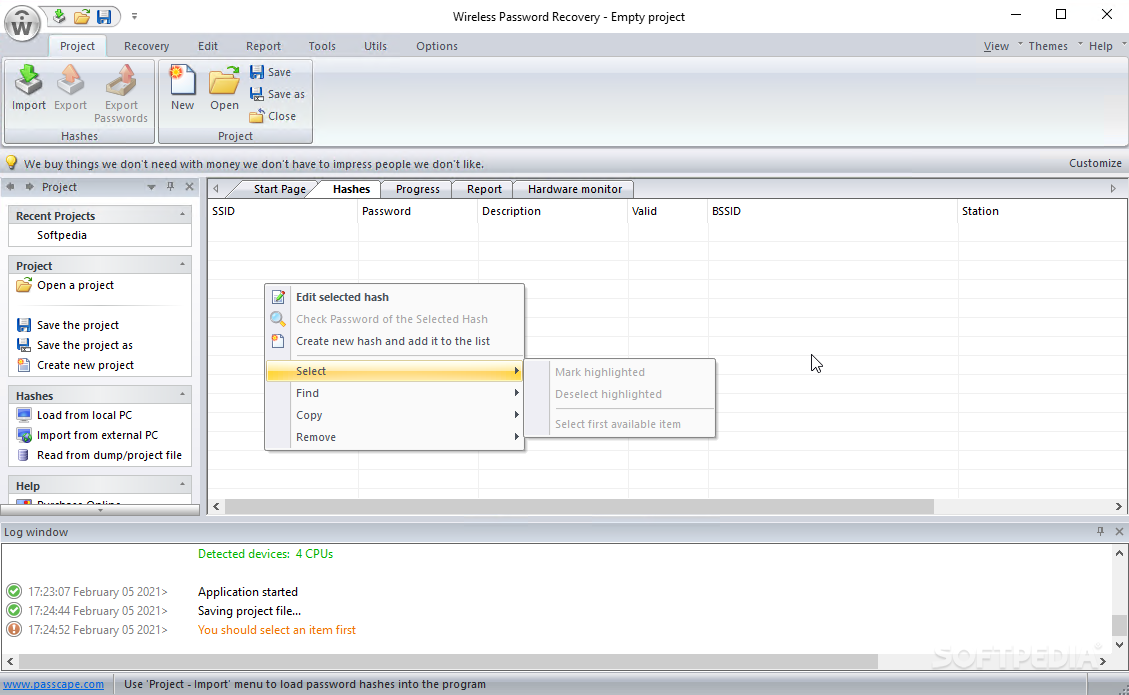Image resolution: width=1129 pixels, height=695 pixels.
Task: Click the Create new hash icon in context menu
Action: pos(278,341)
